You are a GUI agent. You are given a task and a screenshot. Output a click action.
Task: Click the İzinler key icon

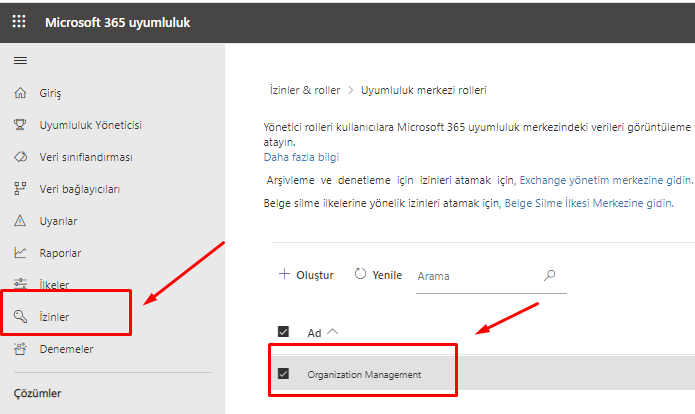pyautogui.click(x=20, y=316)
